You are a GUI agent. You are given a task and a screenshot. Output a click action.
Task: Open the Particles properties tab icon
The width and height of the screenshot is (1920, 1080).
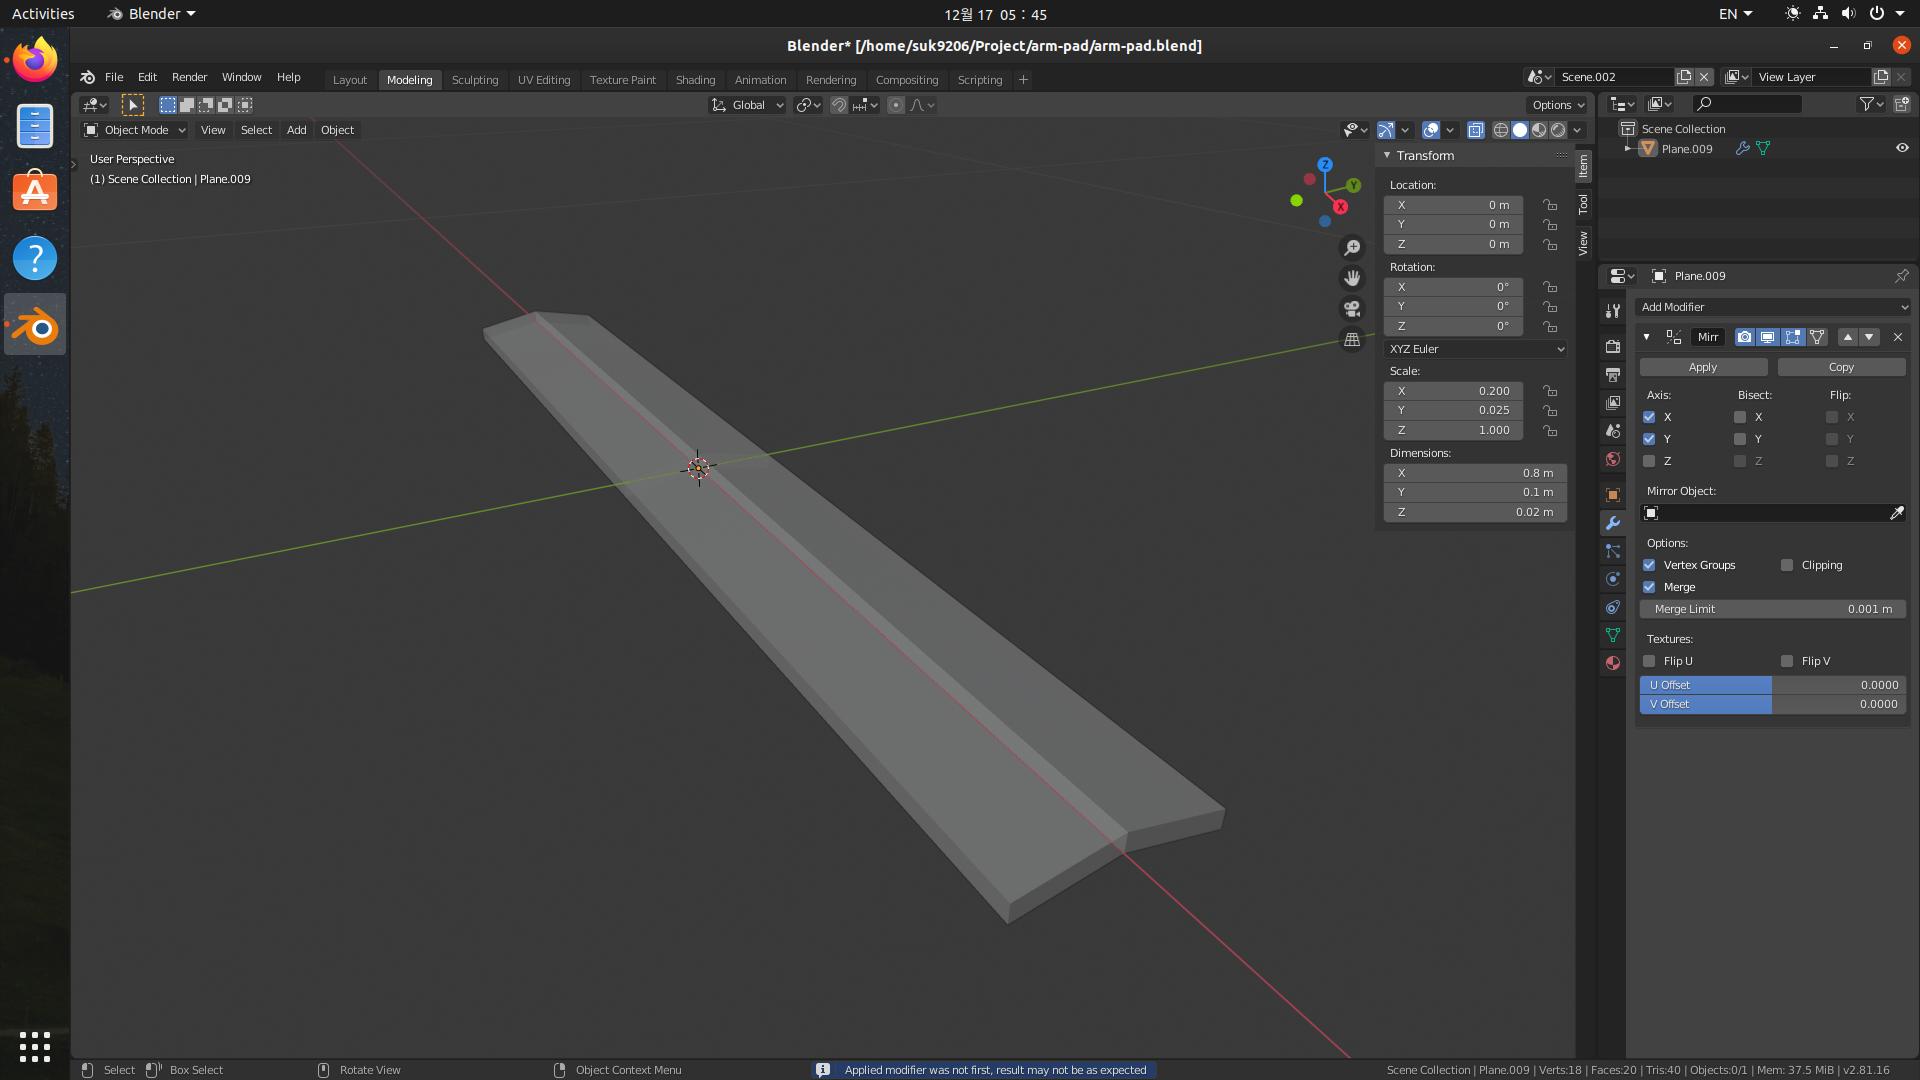tap(1612, 551)
